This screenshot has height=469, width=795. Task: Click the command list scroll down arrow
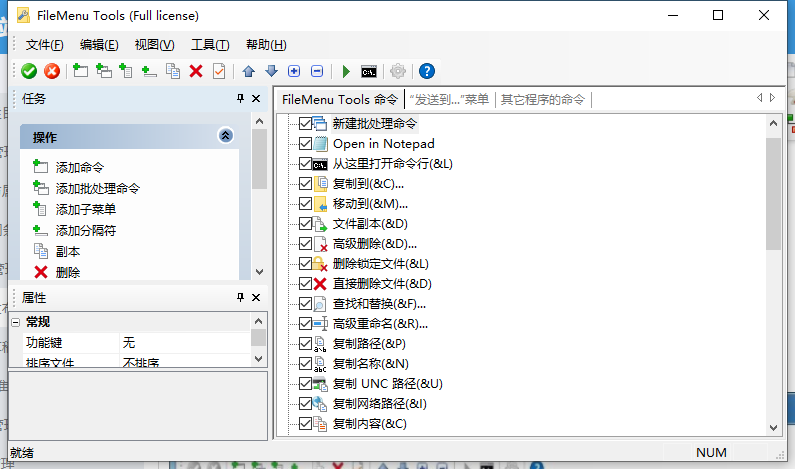pyautogui.click(x=773, y=427)
